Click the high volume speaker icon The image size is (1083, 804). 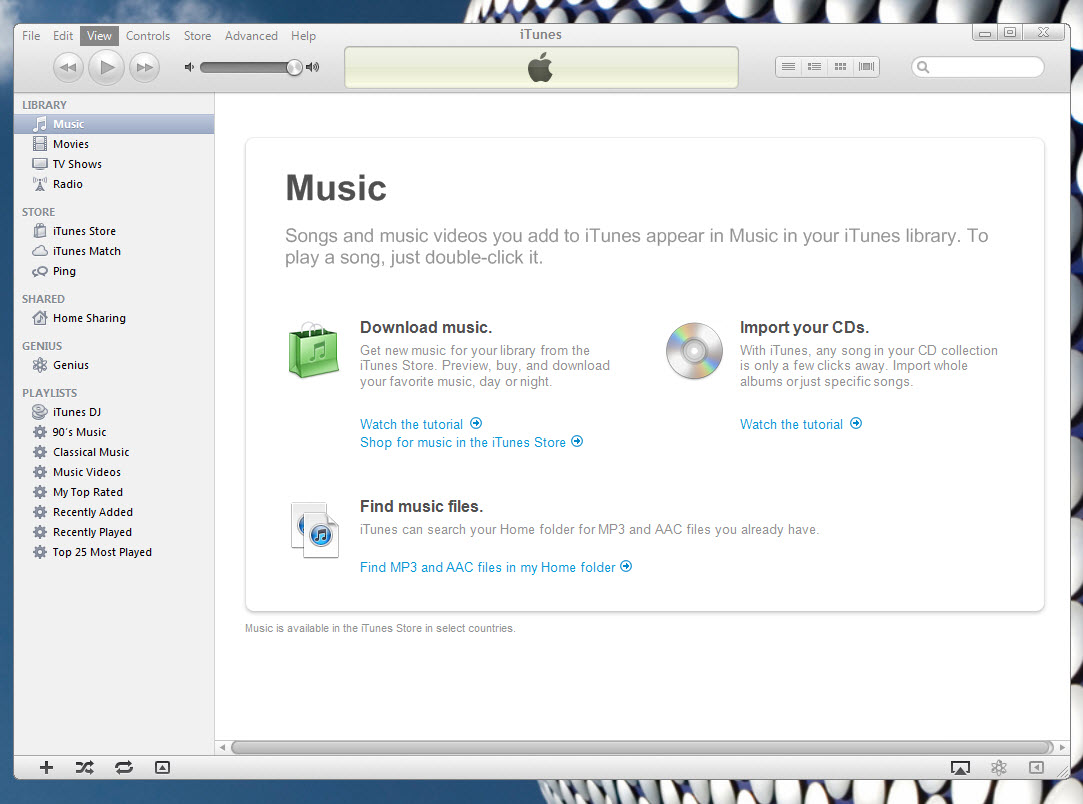[x=313, y=67]
